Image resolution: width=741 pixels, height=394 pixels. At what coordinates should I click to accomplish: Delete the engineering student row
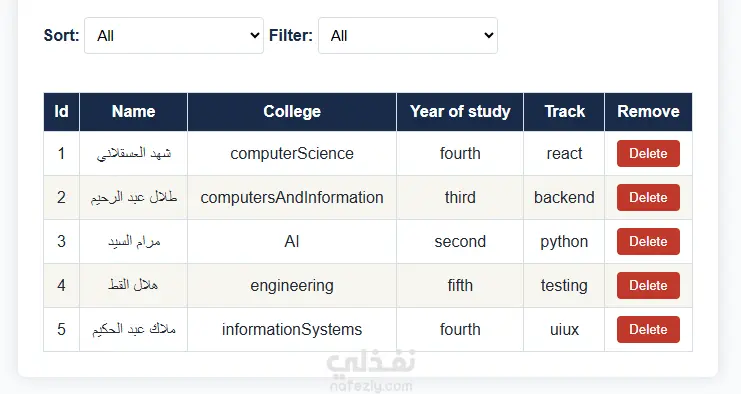click(x=648, y=285)
